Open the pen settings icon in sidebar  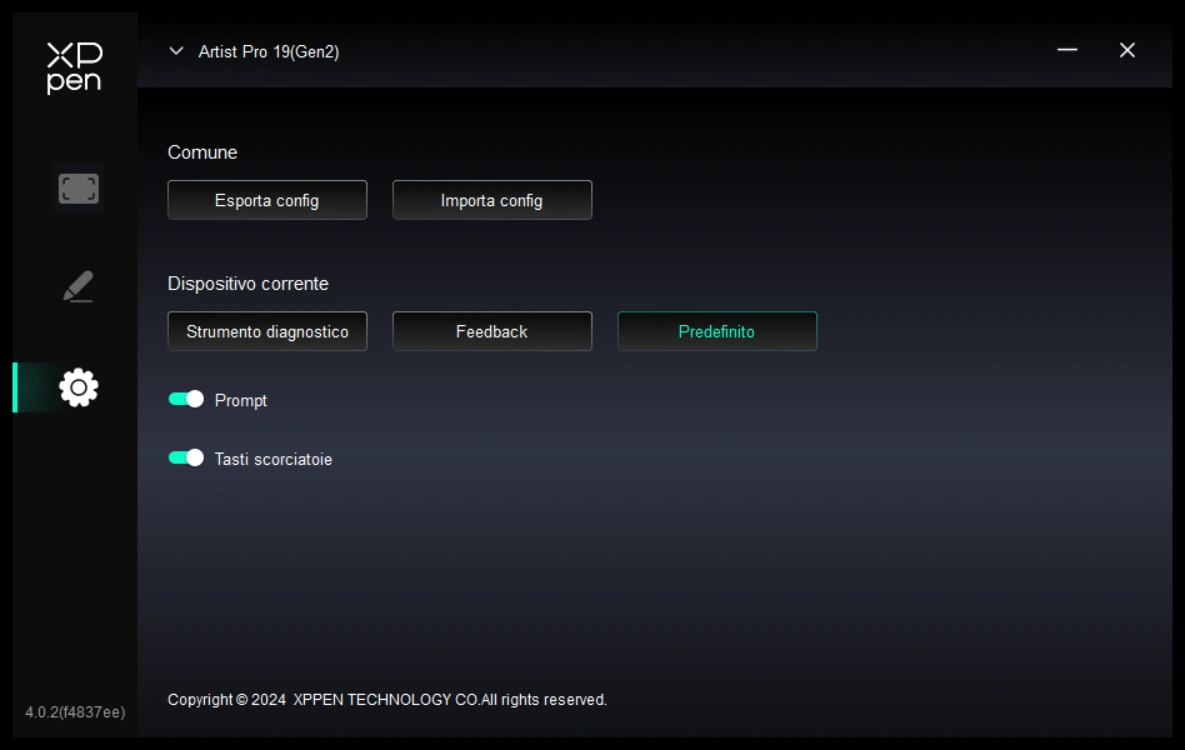pos(78,286)
